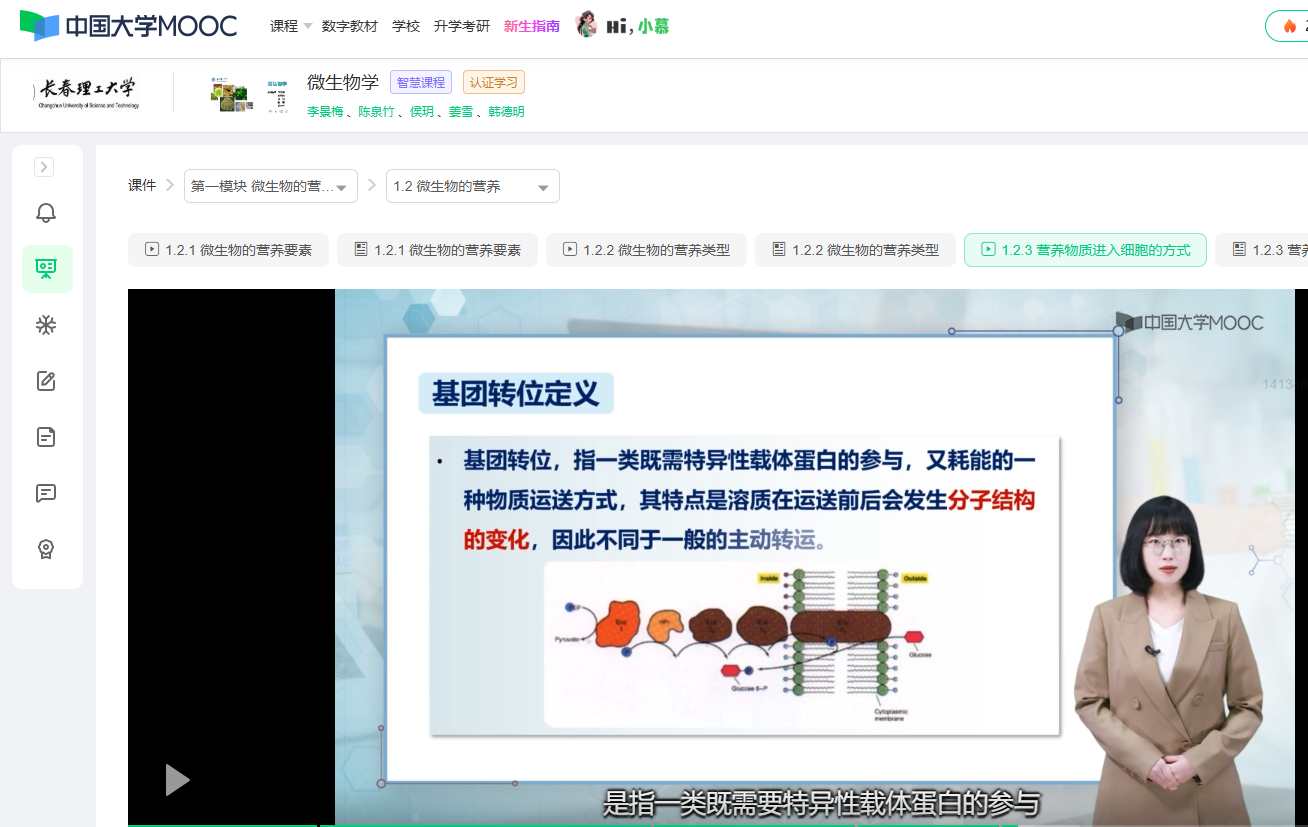This screenshot has height=827, width=1308.
Task: Open the courseware presentation icon in sidebar
Action: pyautogui.click(x=47, y=269)
